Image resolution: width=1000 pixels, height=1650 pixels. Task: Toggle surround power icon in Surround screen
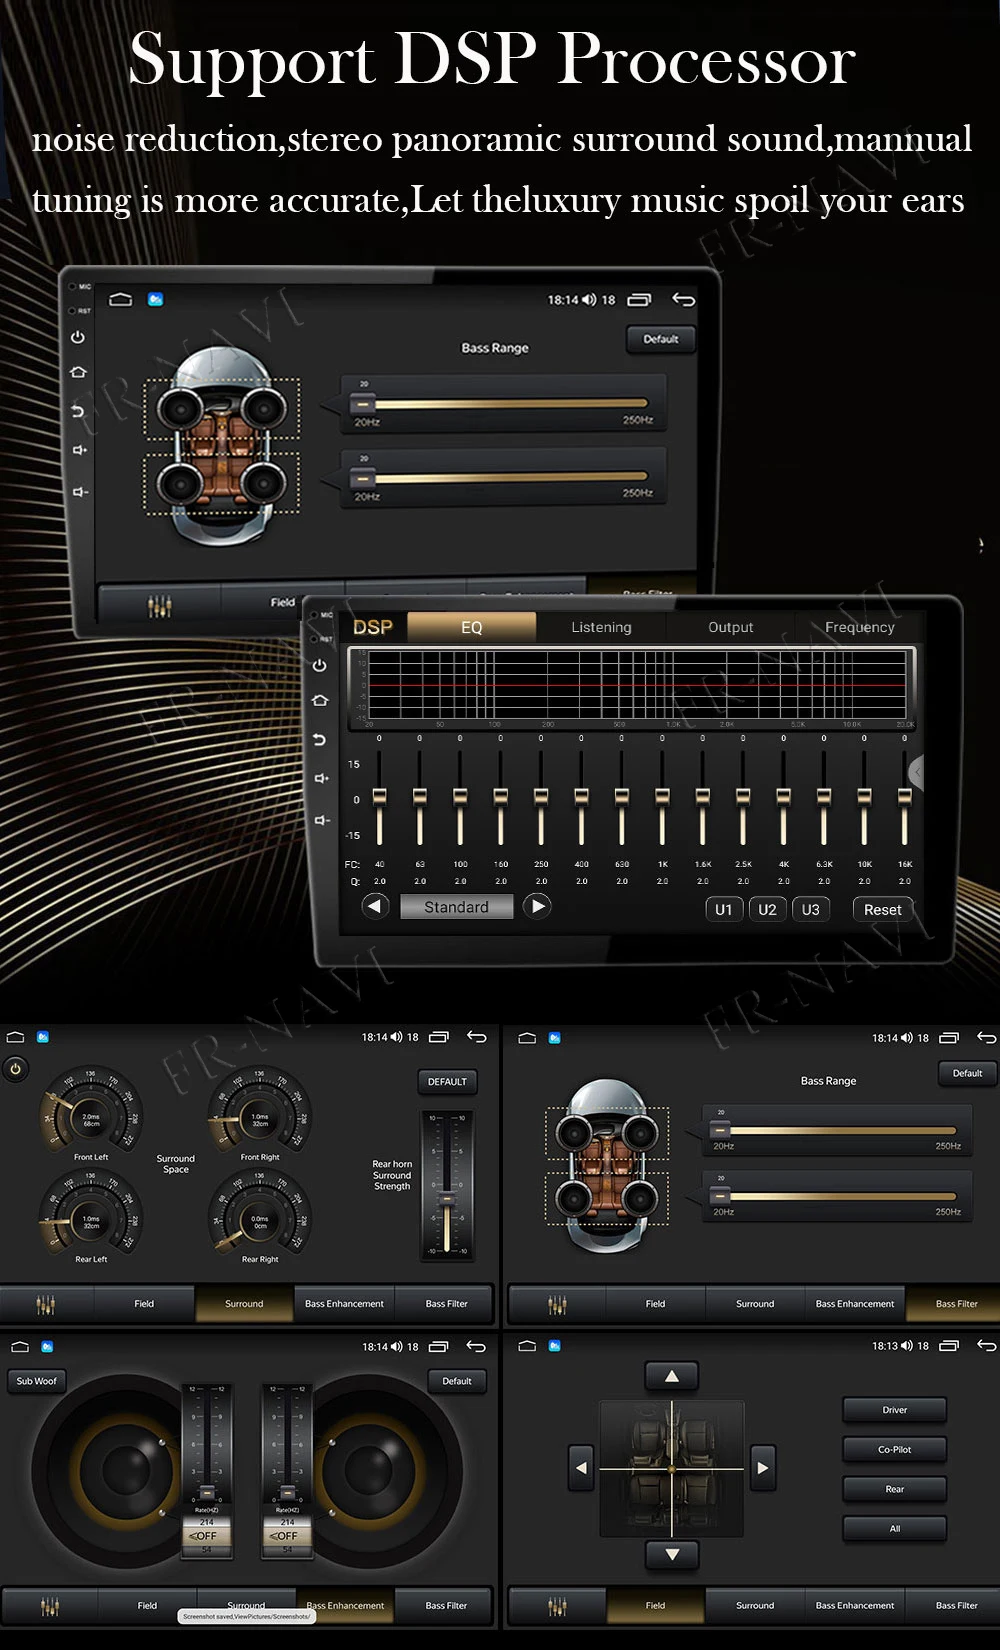pyautogui.click(x=15, y=1069)
